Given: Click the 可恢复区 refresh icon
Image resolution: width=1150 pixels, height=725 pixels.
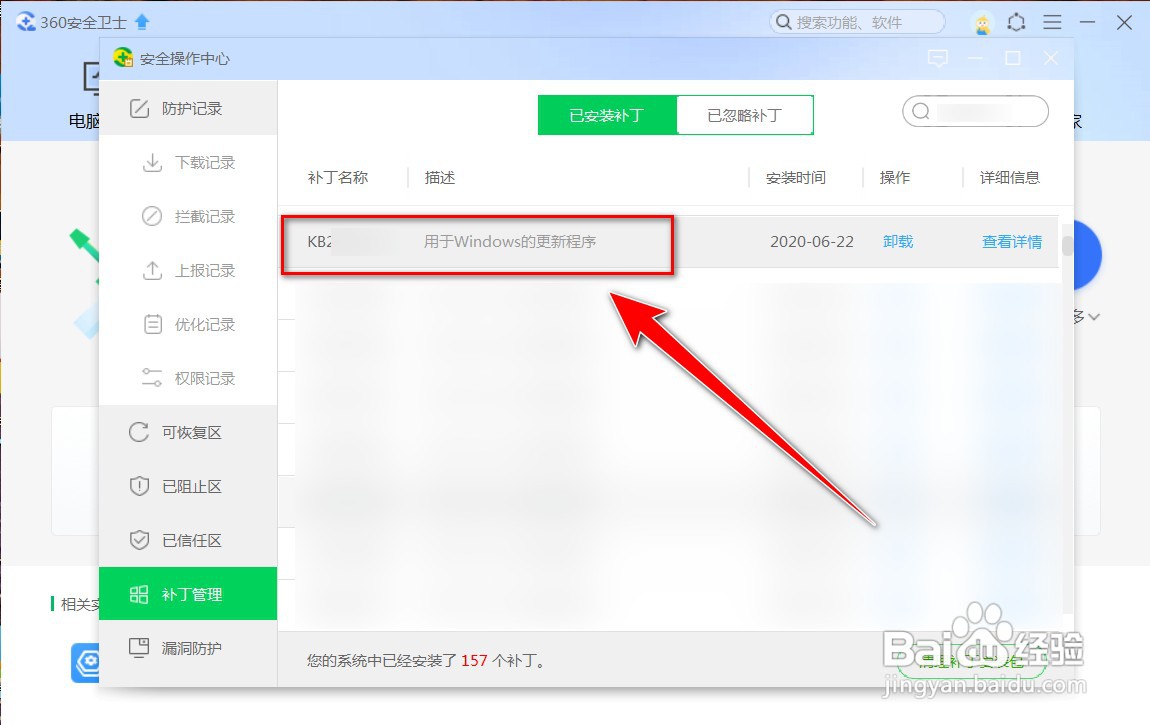Looking at the screenshot, I should point(139,432).
